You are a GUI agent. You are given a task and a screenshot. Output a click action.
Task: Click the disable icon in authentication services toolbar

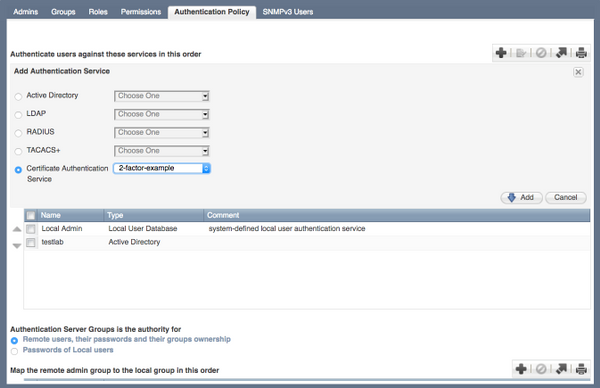(x=541, y=53)
